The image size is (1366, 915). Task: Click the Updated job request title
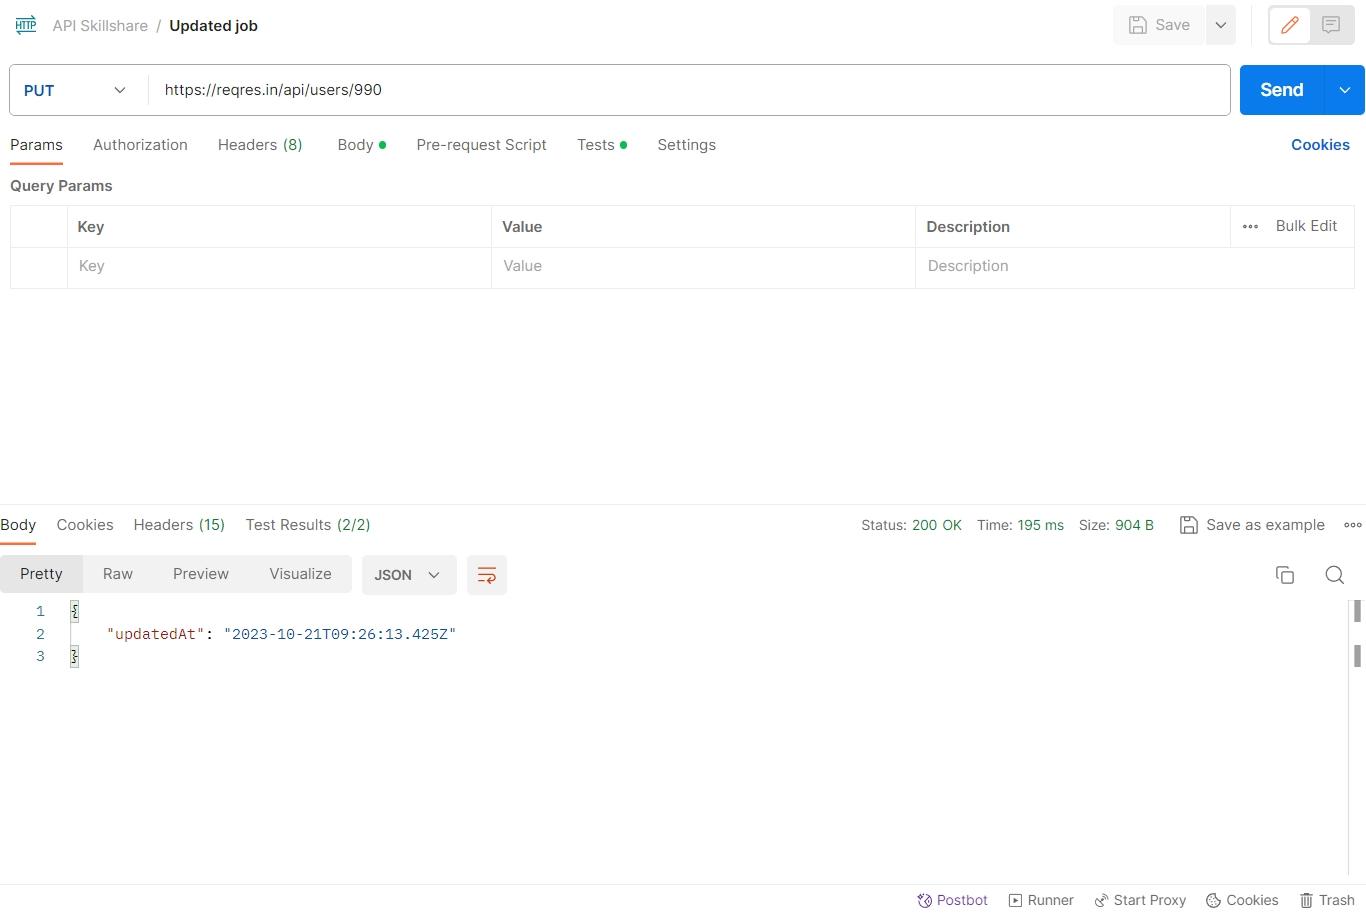coord(213,26)
